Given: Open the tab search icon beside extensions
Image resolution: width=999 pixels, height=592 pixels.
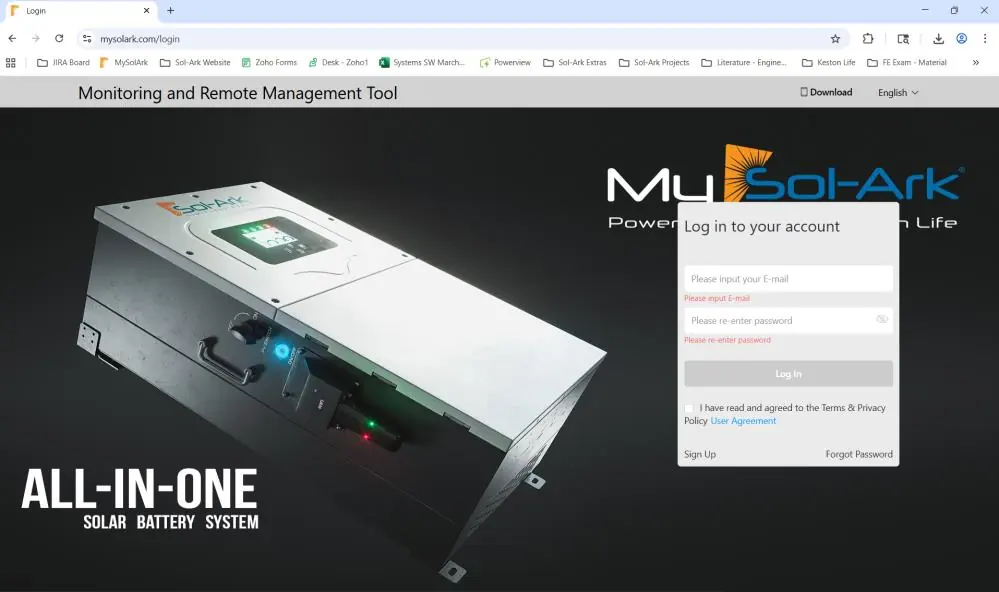Looking at the screenshot, I should tap(903, 39).
